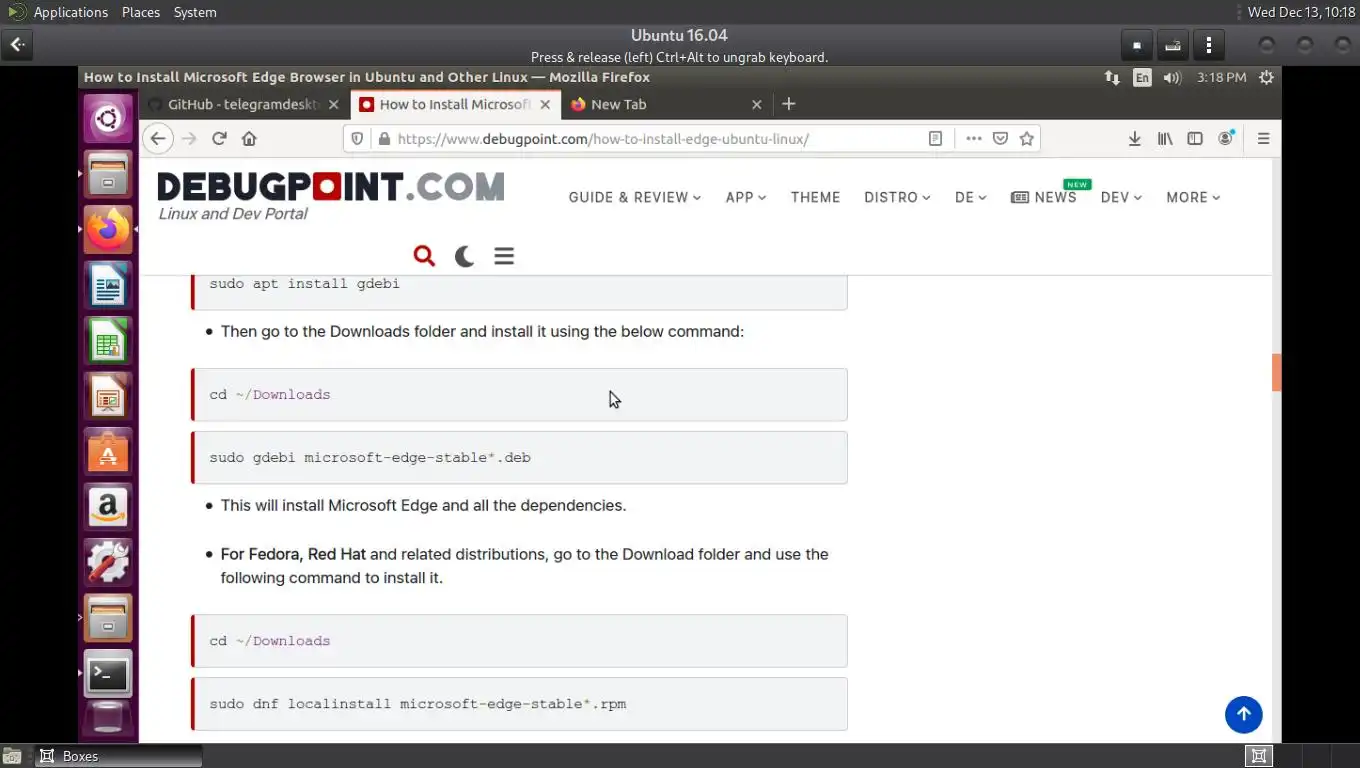Toggle reader view icon in address bar
Image resolution: width=1360 pixels, height=768 pixels.
(935, 139)
